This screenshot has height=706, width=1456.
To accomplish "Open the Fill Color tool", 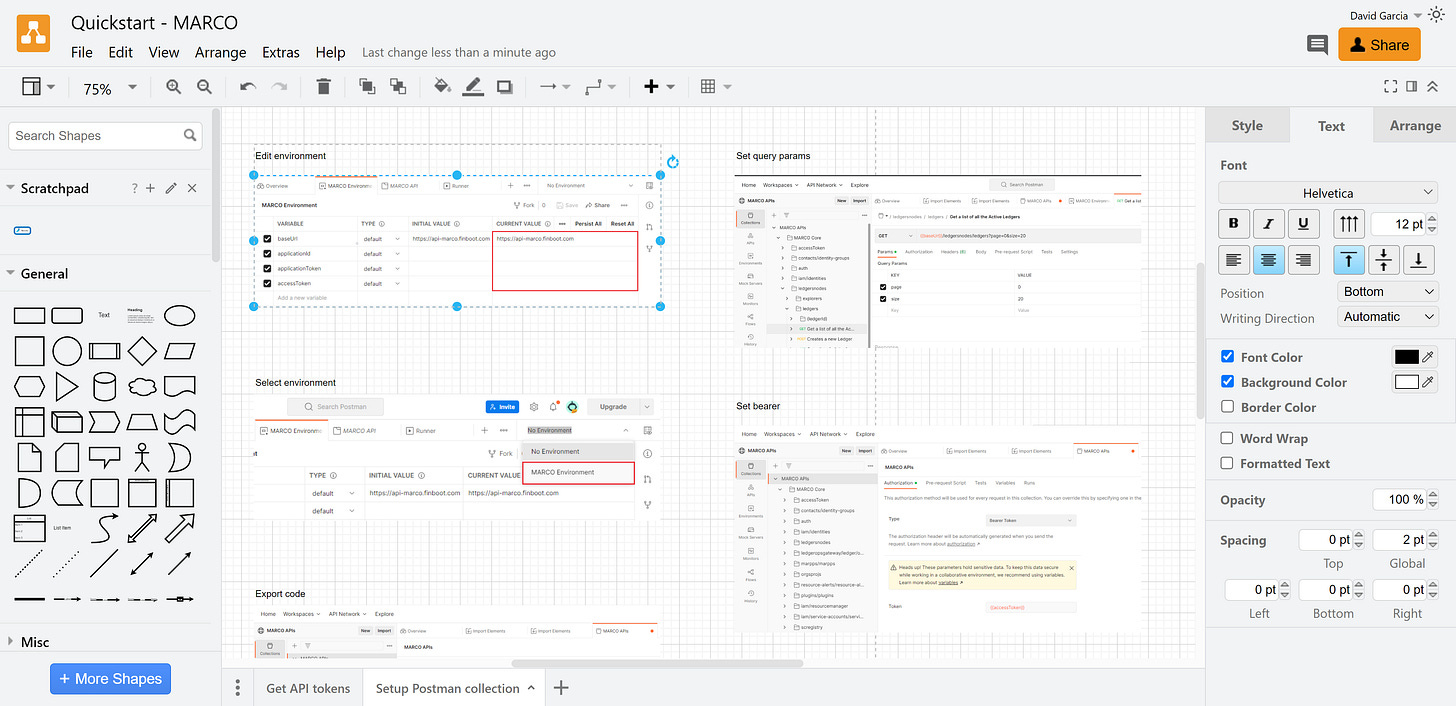I will [442, 87].
